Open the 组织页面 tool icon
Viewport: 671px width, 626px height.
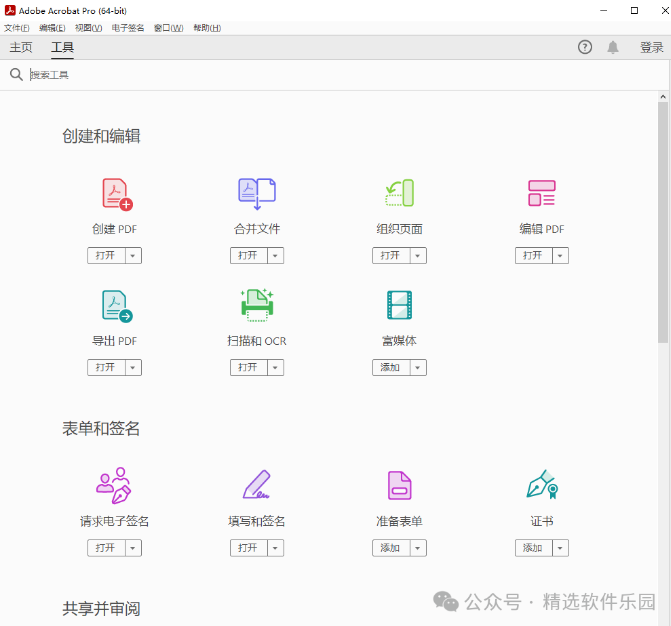pos(400,193)
